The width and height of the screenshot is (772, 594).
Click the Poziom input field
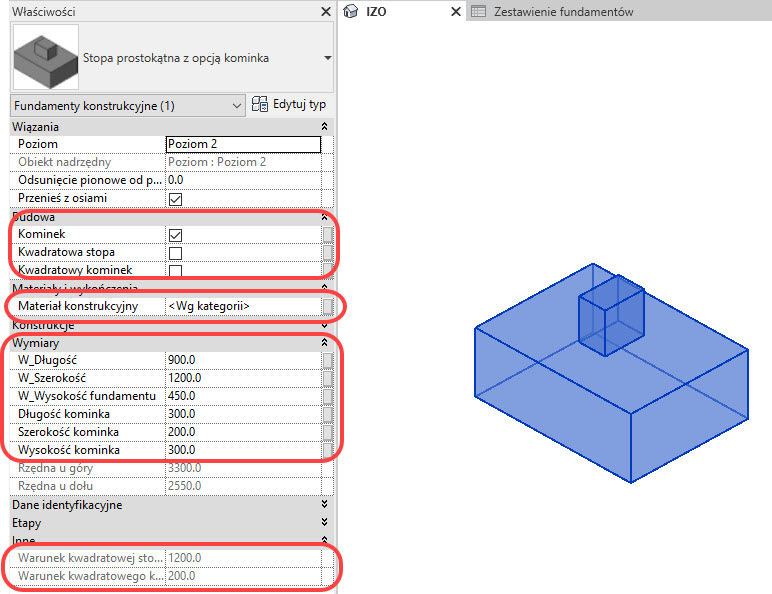(x=242, y=144)
